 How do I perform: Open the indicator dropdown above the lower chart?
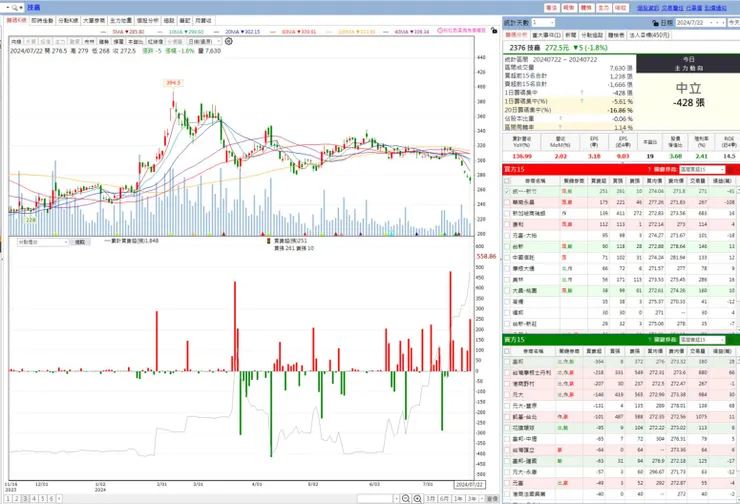(43, 242)
